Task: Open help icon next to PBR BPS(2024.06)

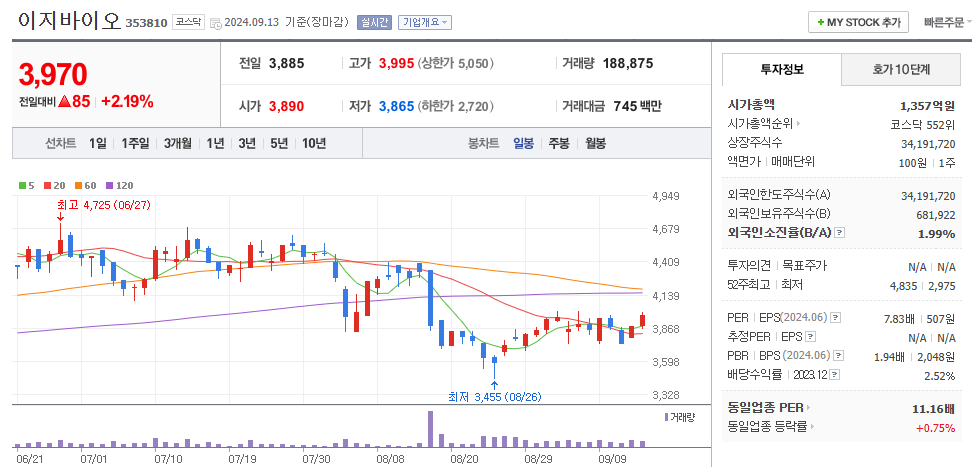Action: [839, 356]
